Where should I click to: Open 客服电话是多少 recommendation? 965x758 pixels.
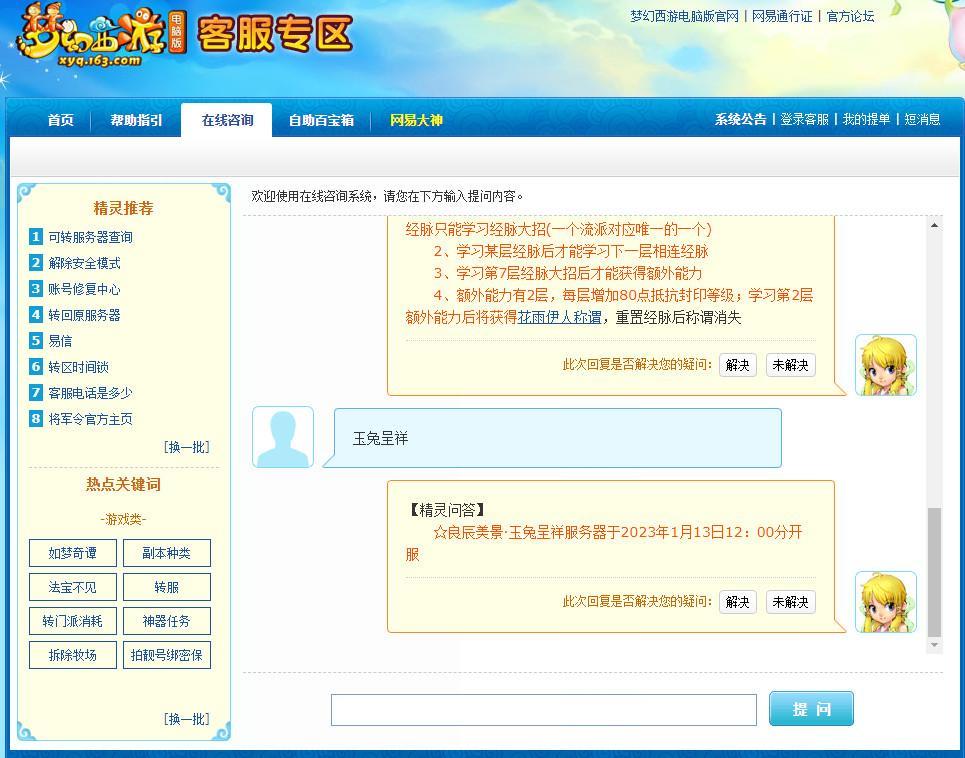90,393
